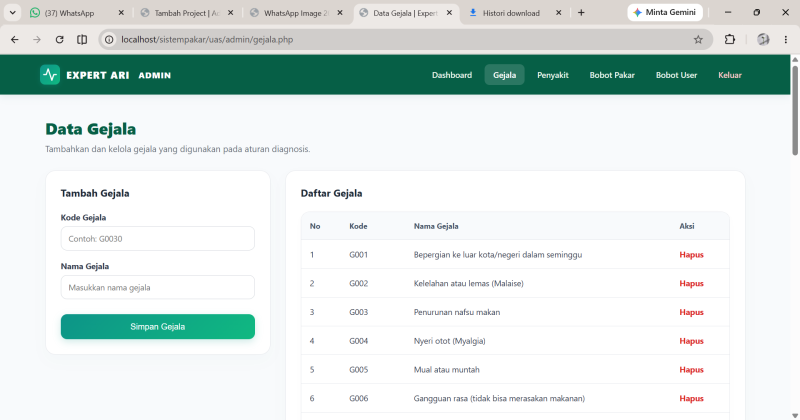Click the G001 code cell
The height and width of the screenshot is (420, 800).
(x=358, y=255)
